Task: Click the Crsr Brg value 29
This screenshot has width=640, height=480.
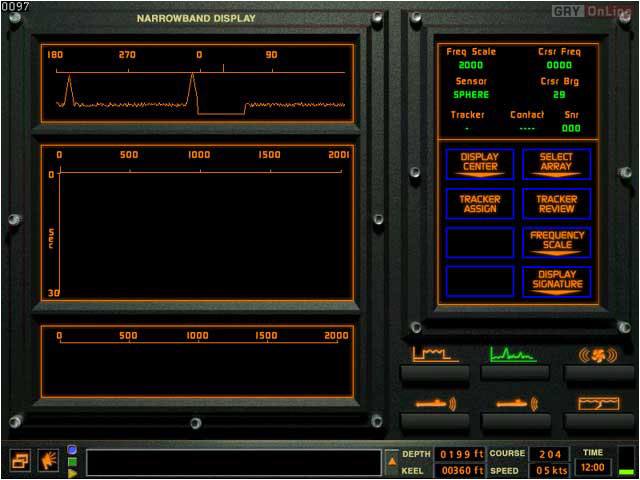Action: click(559, 95)
